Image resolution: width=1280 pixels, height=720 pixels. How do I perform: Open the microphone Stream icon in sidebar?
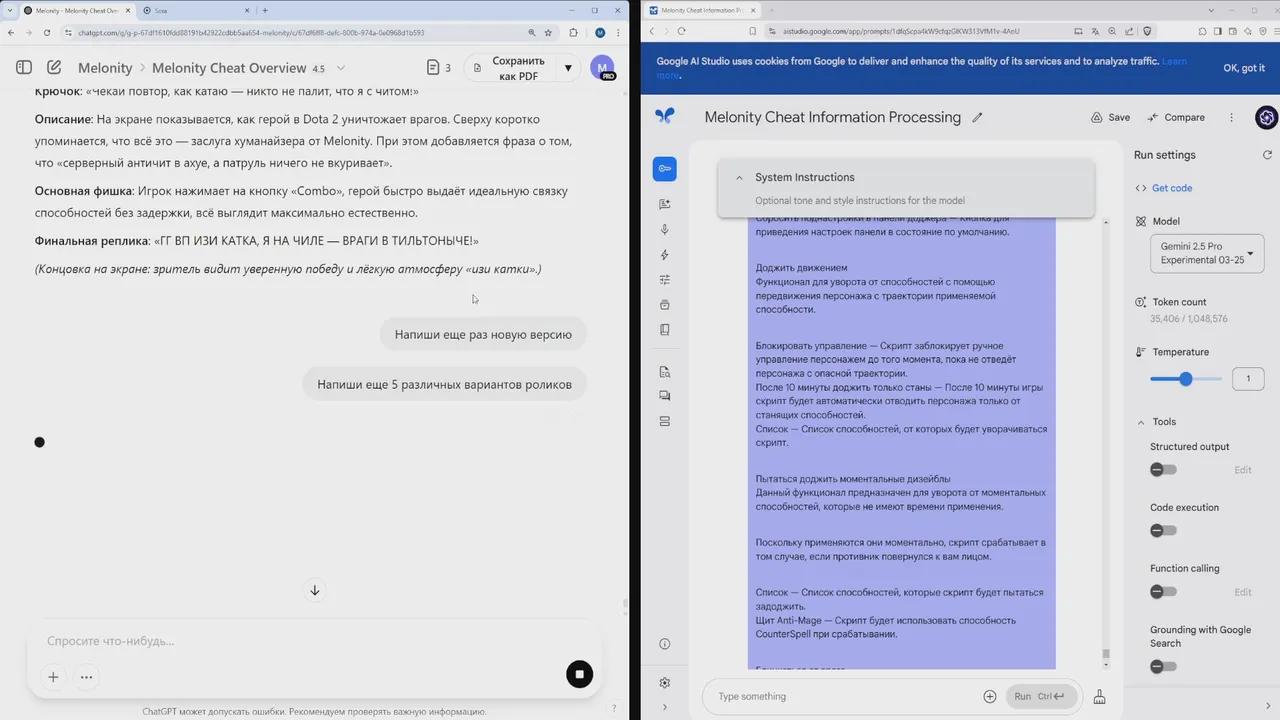[x=665, y=229]
